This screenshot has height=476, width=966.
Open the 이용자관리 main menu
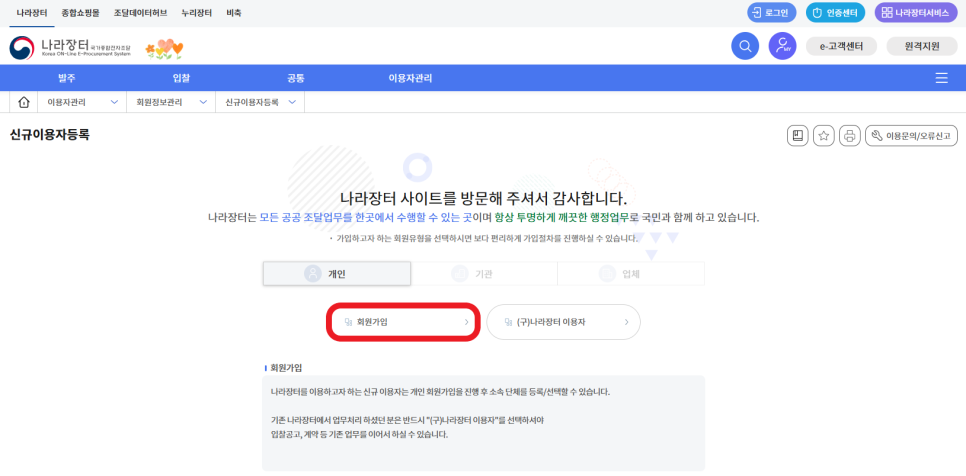(410, 78)
